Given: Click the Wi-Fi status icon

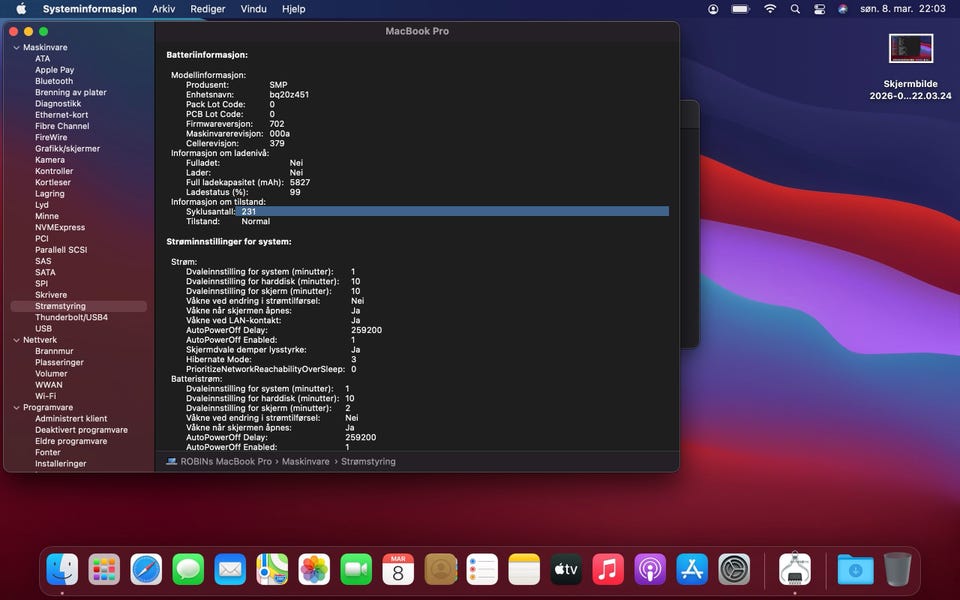Looking at the screenshot, I should [x=769, y=8].
